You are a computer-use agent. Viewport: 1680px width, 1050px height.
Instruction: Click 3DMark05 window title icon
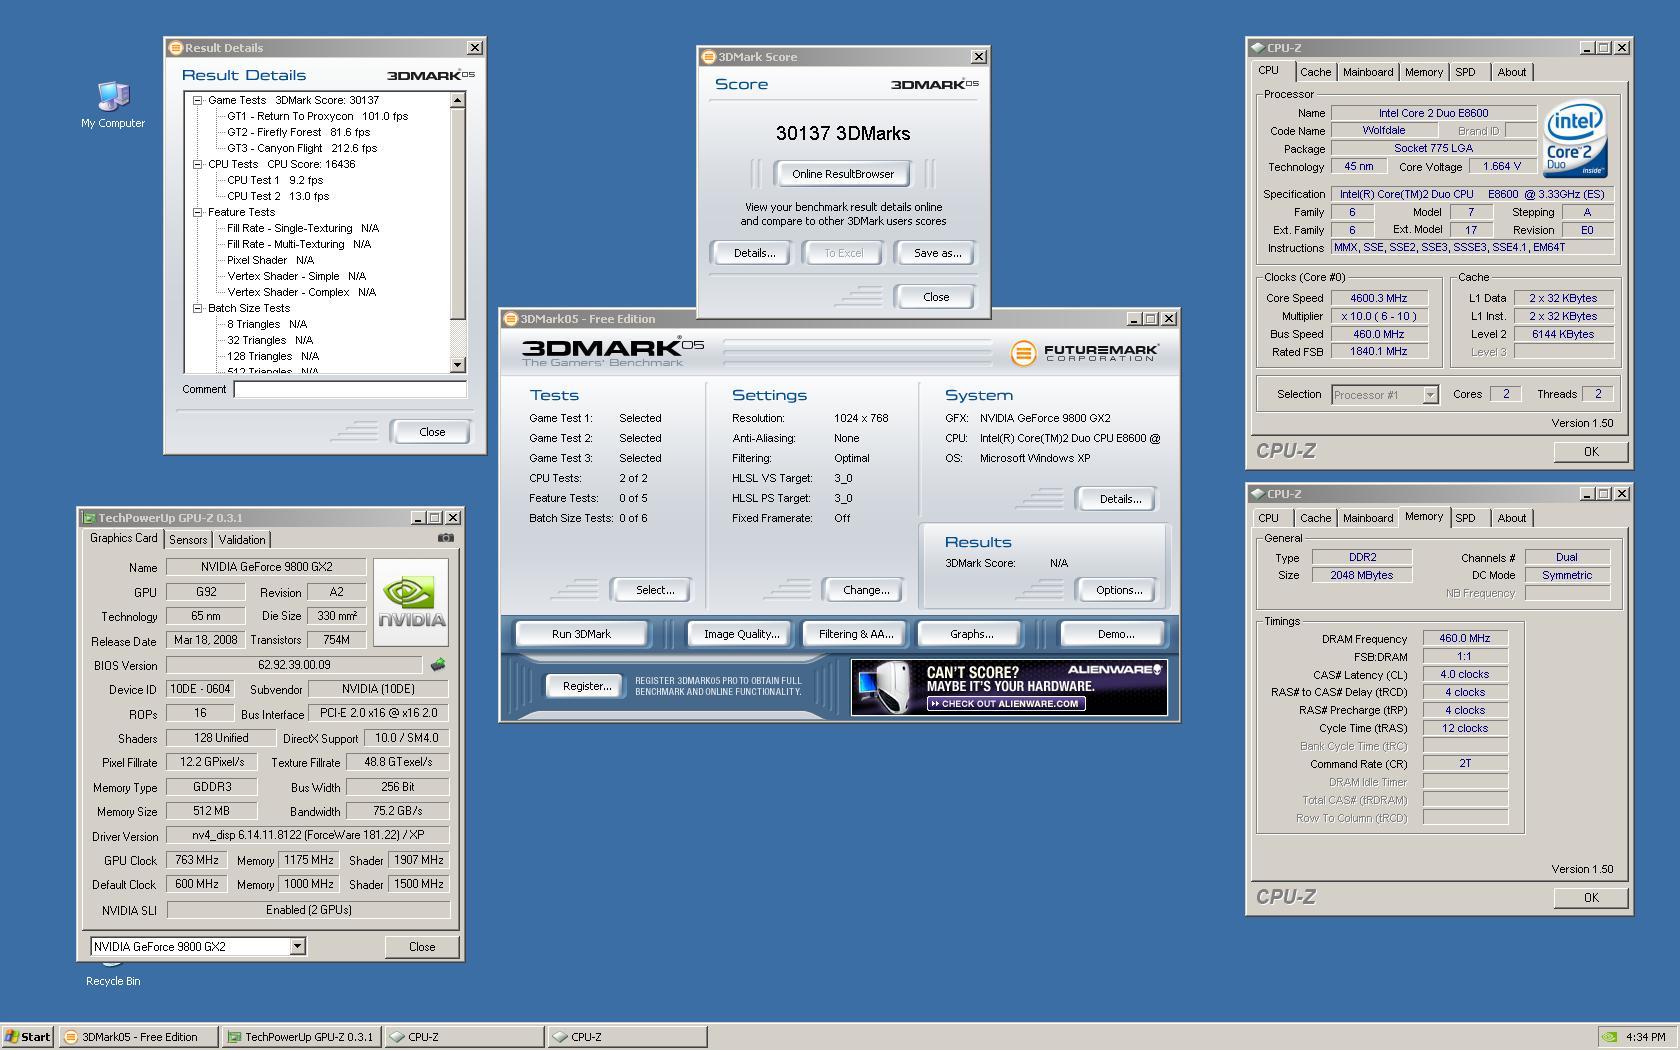coord(511,319)
